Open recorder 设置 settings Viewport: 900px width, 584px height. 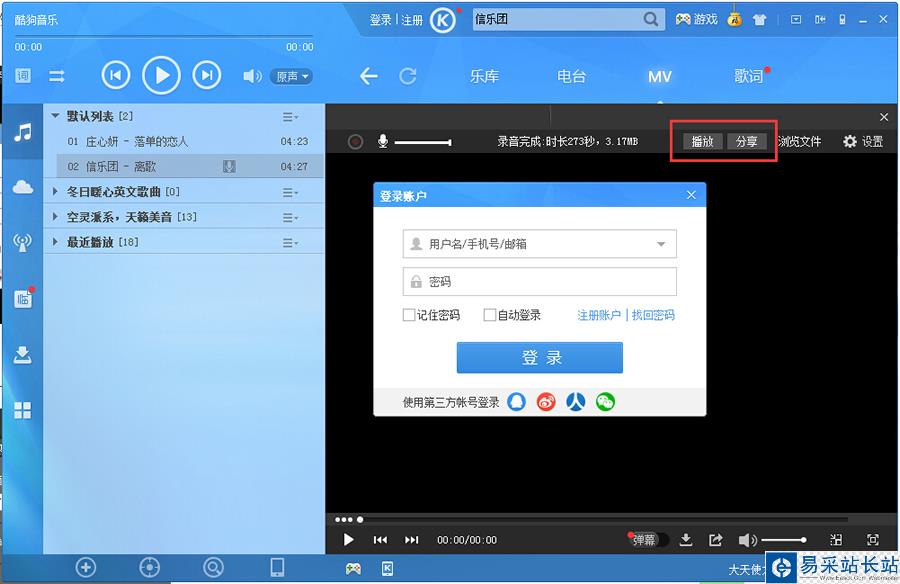(863, 141)
